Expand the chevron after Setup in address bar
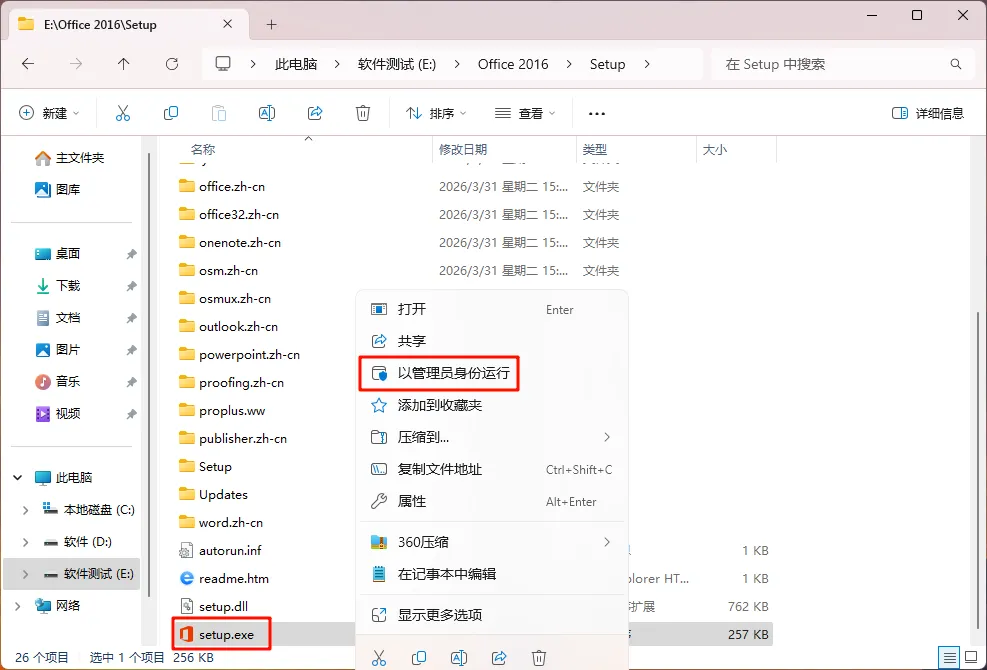987x670 pixels. pyautogui.click(x=646, y=64)
